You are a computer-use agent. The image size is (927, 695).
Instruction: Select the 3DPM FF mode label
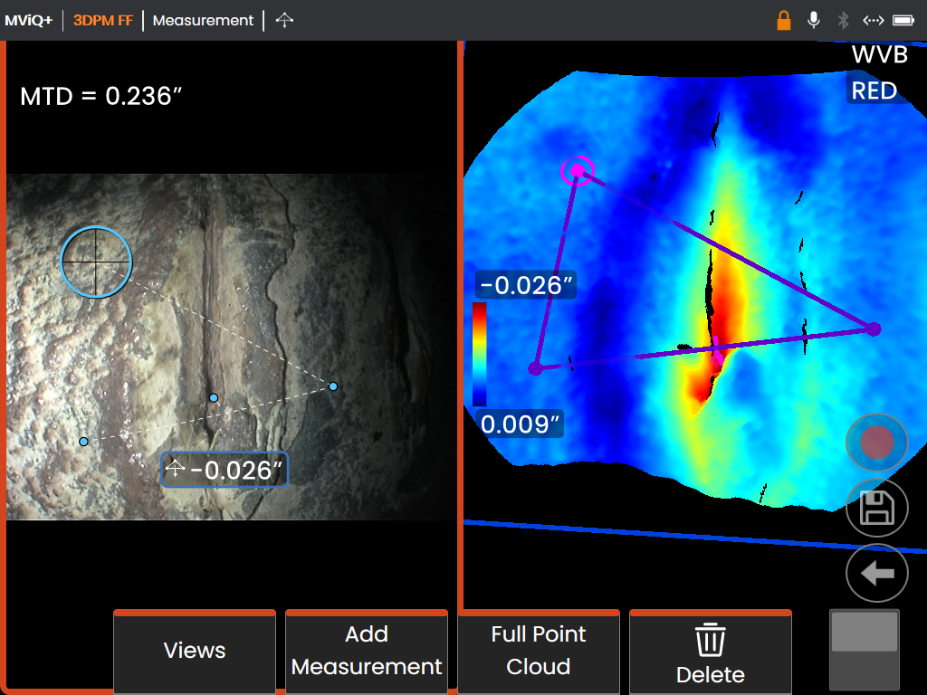point(103,20)
